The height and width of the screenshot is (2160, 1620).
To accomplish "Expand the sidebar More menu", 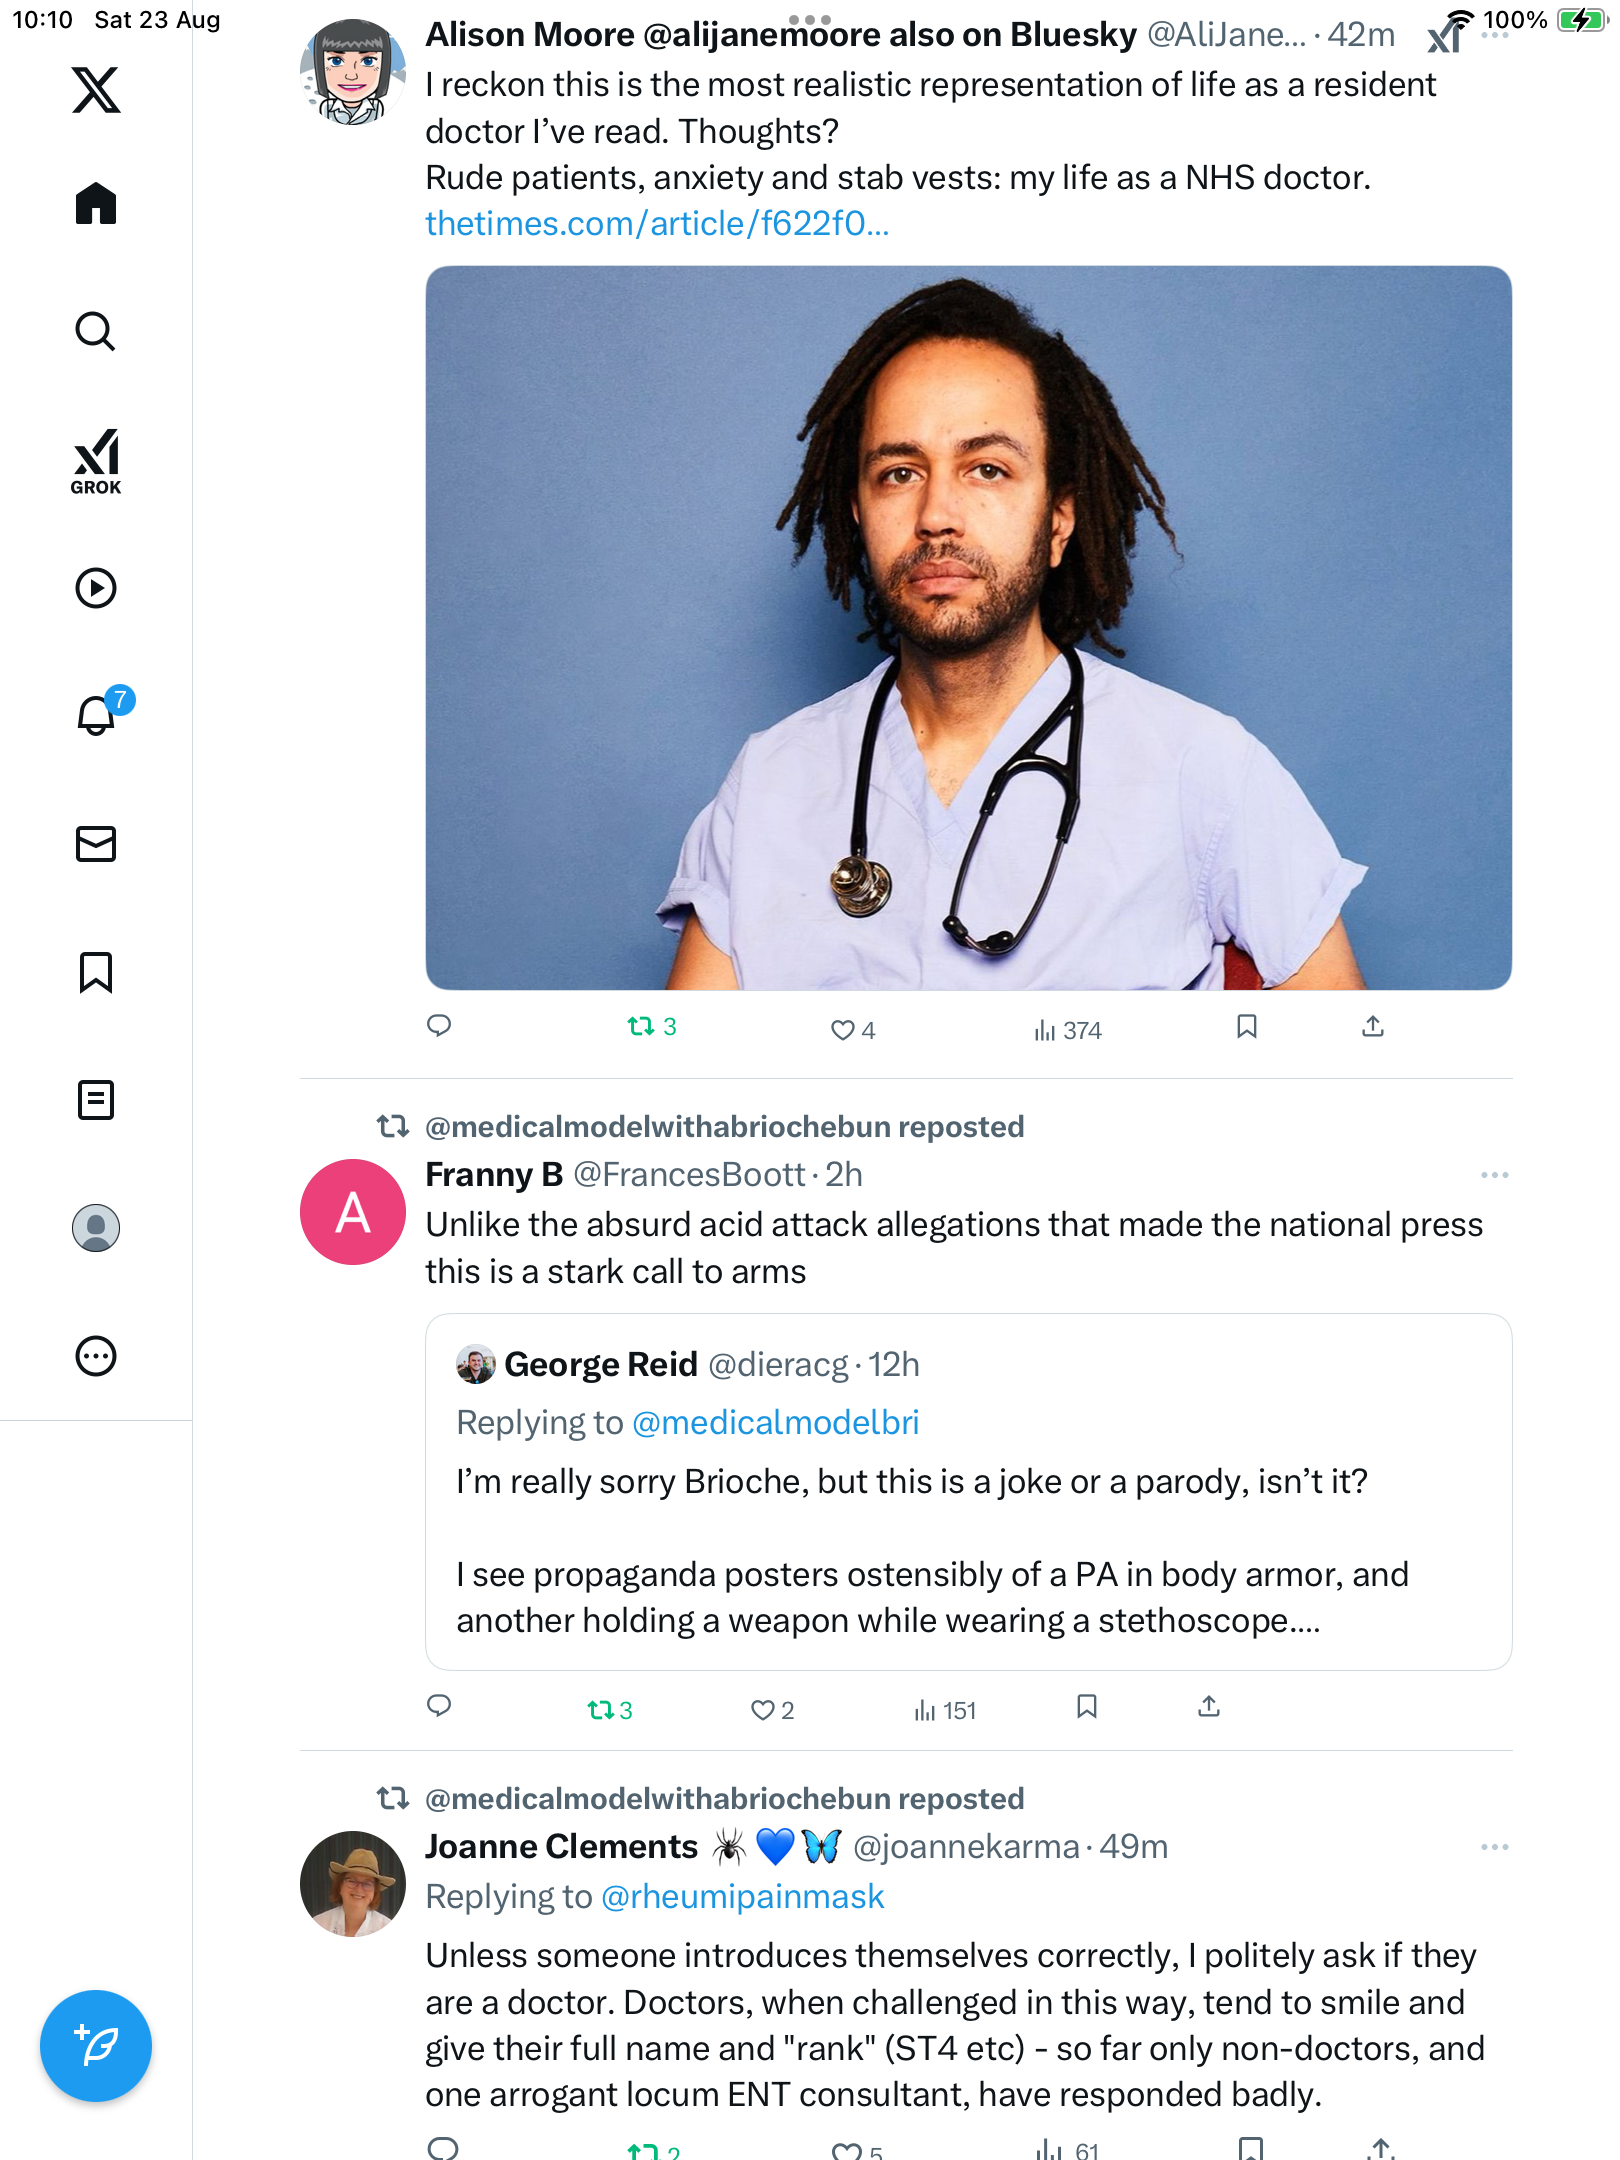I will coord(96,1356).
